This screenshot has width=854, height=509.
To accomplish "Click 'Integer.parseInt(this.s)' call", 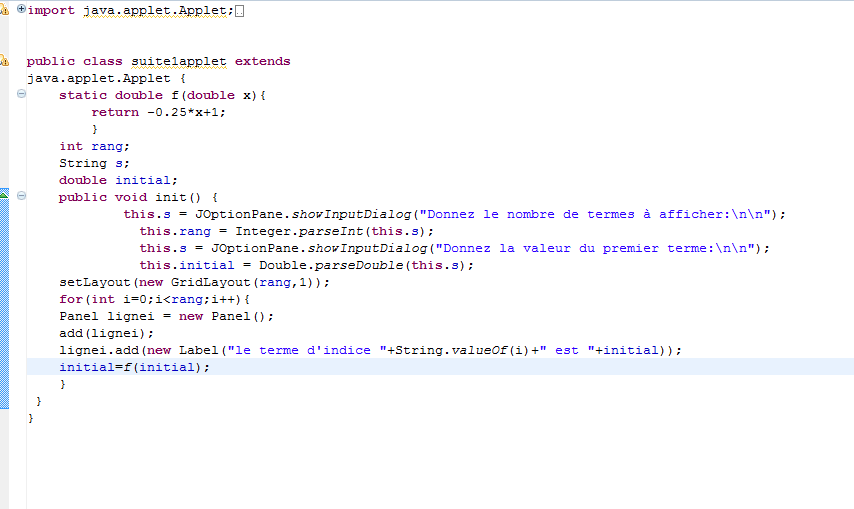I will coord(330,231).
